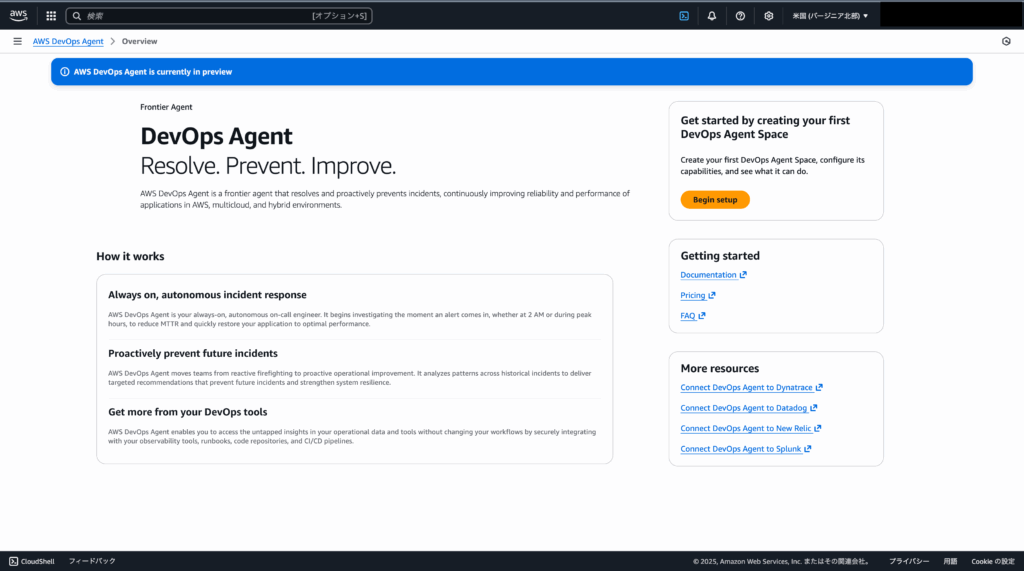Open the settings gear icon
Viewport: 1024px width, 571px height.
[x=769, y=16]
